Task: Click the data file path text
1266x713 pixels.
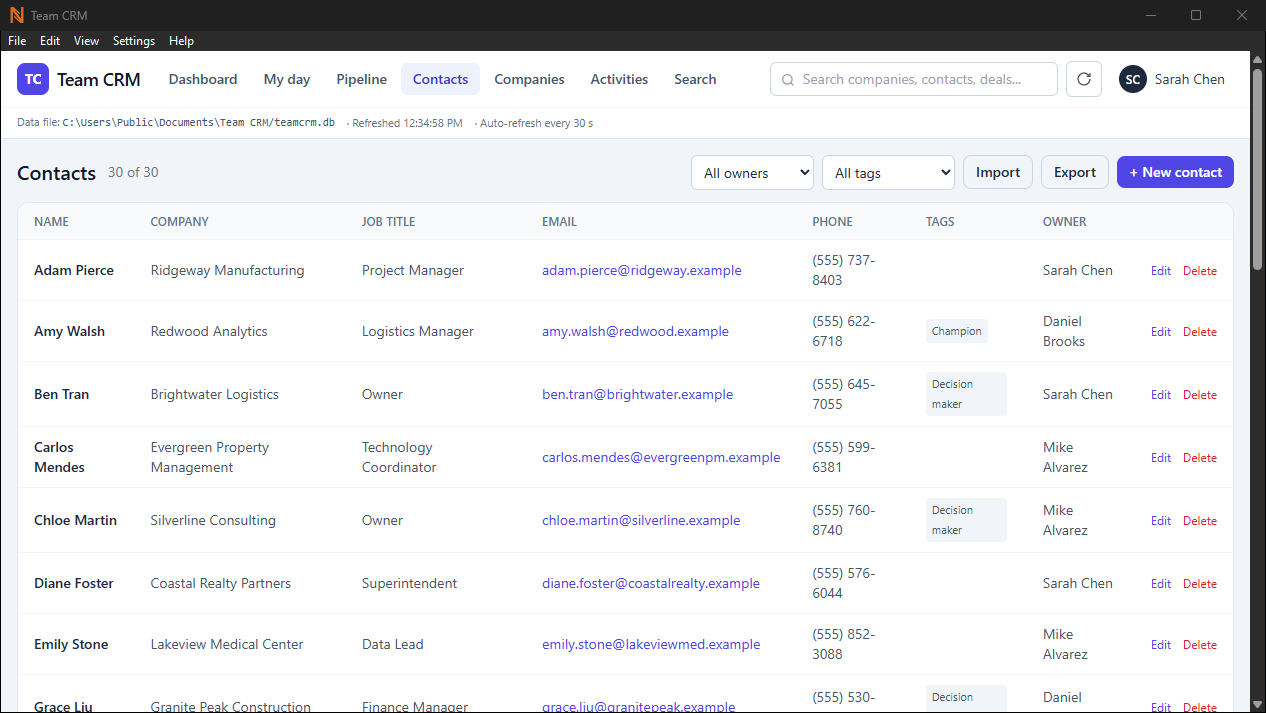Action: [x=198, y=123]
